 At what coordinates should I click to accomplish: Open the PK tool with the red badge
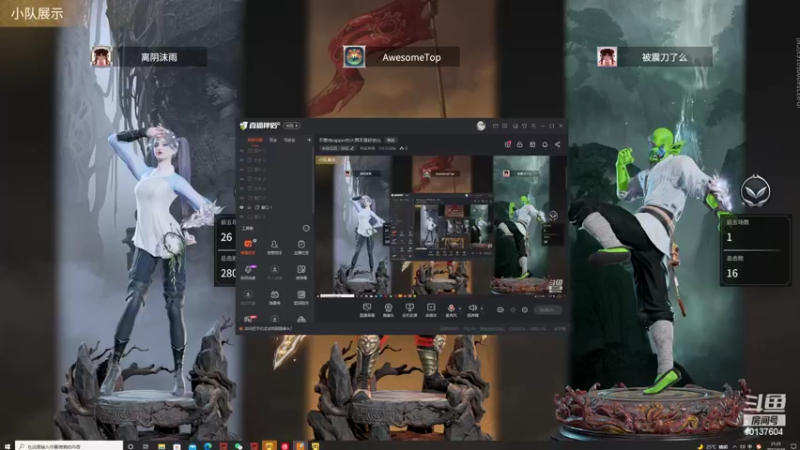pos(248,318)
